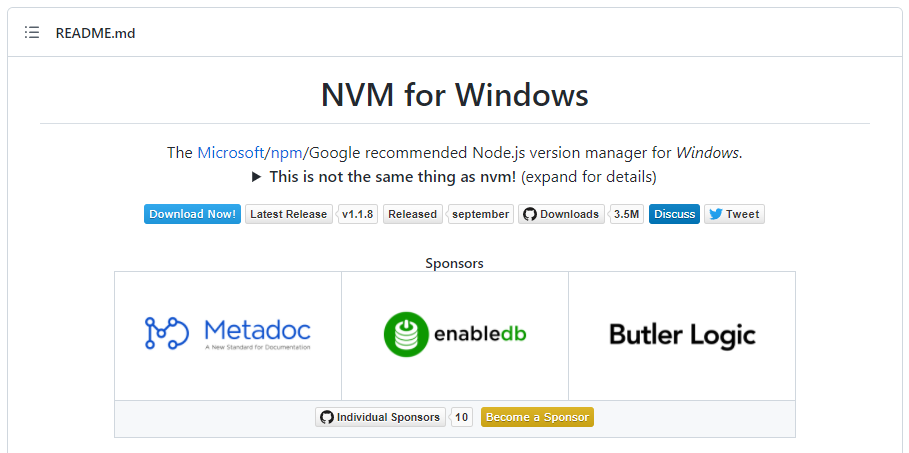This screenshot has width=909, height=453.
Task: Click the green enabledb database icon
Action: pos(406,334)
